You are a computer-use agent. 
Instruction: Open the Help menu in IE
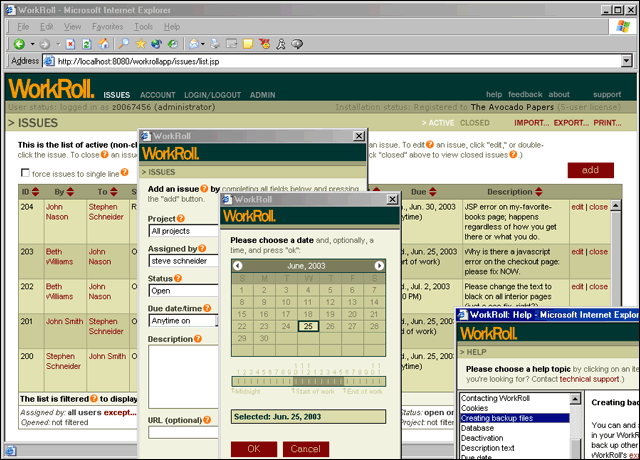(172, 27)
